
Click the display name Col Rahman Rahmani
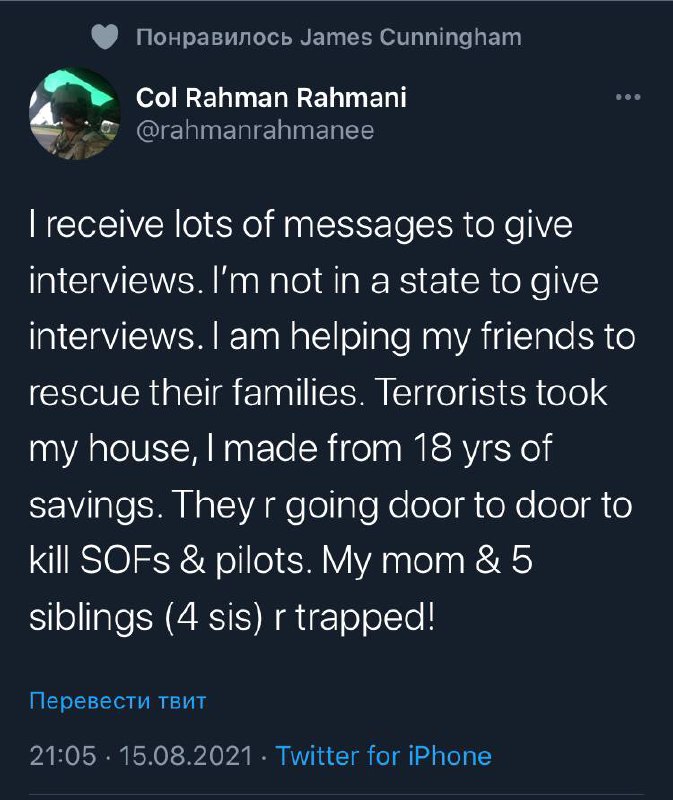[x=271, y=98]
